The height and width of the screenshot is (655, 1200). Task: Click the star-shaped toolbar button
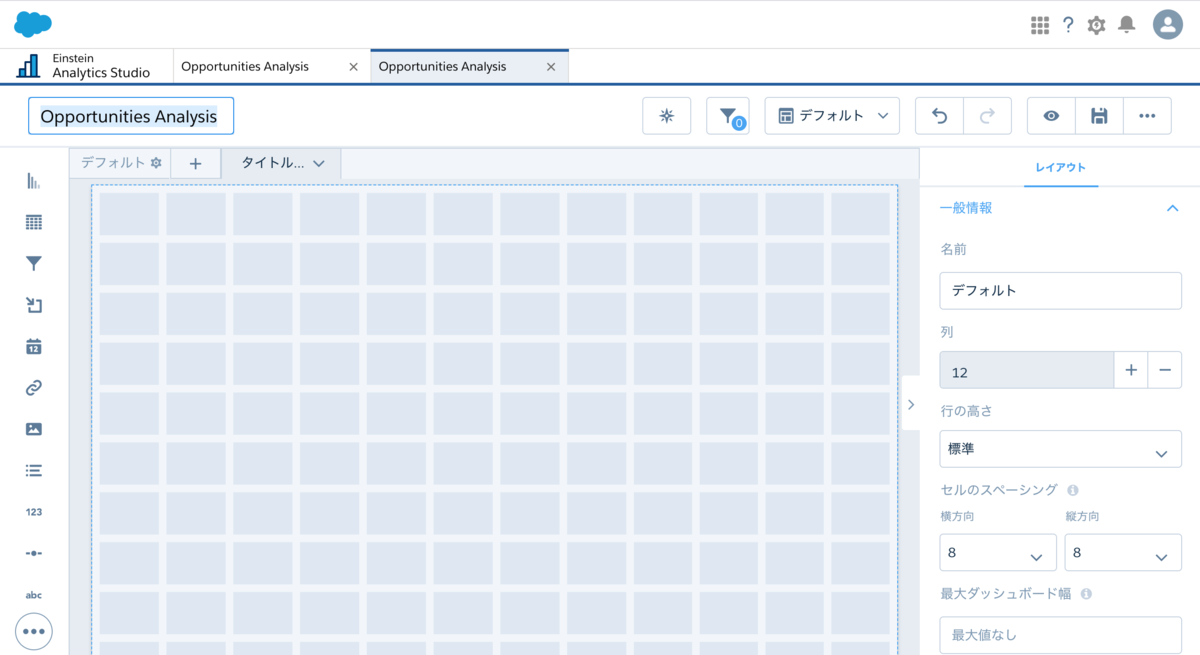pos(667,116)
